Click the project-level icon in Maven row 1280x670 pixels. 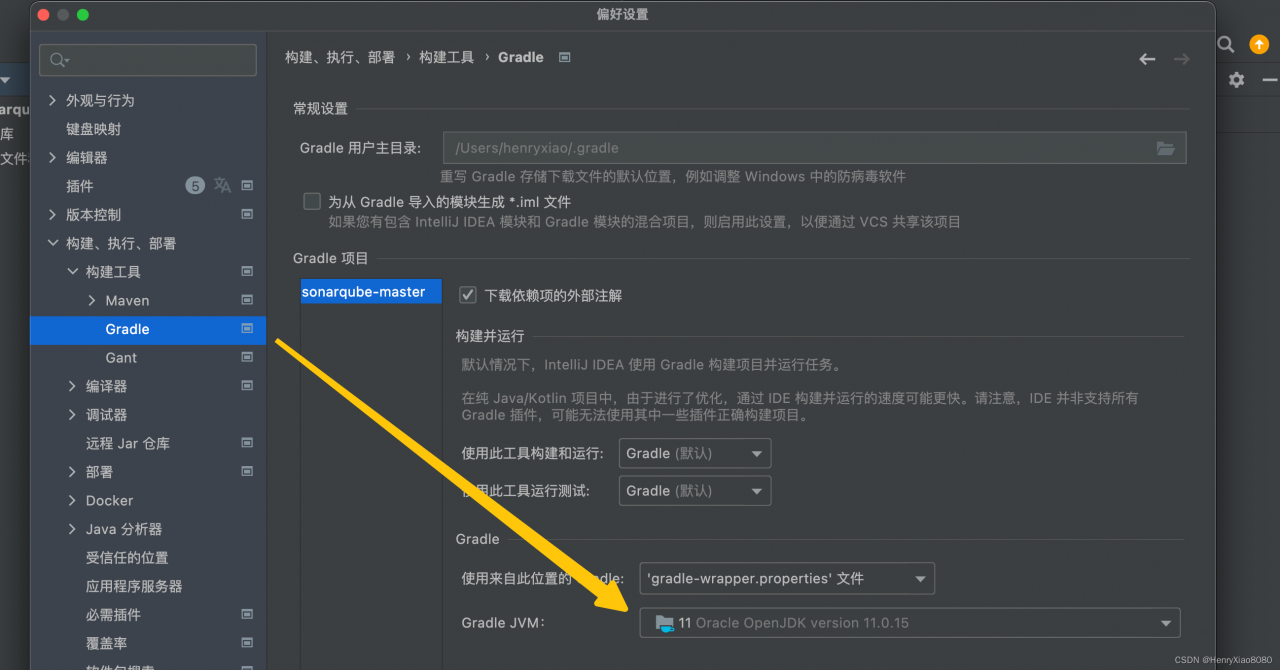tap(247, 300)
